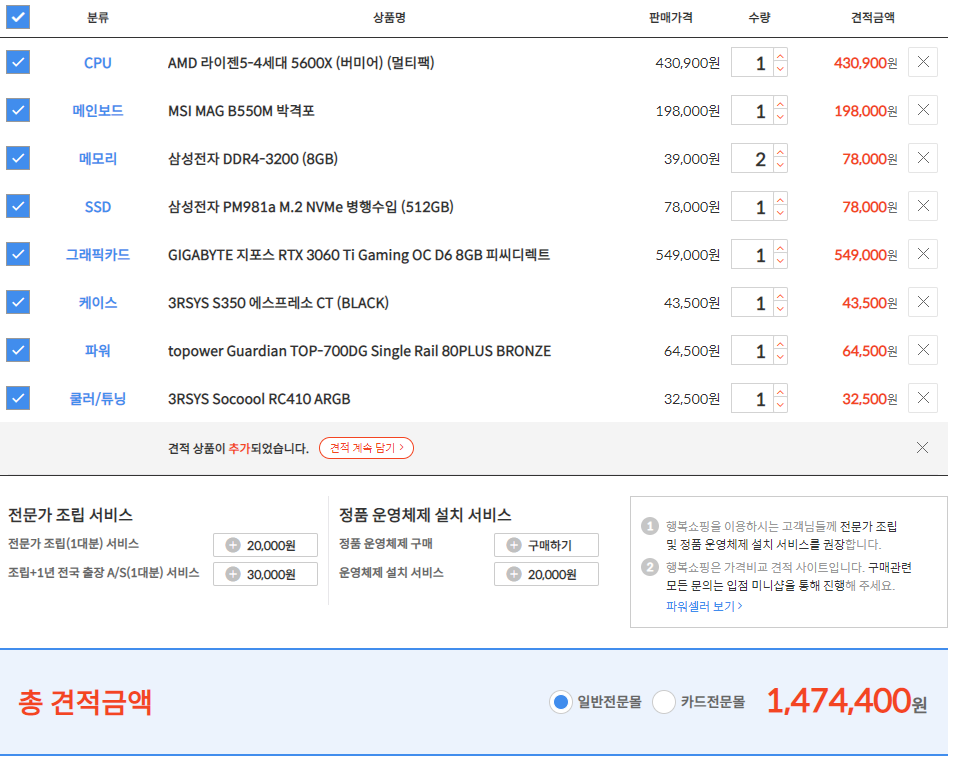Open topower Guardian TOP-700DG product name
Image resolution: width=954 pixels, height=761 pixels.
[360, 351]
